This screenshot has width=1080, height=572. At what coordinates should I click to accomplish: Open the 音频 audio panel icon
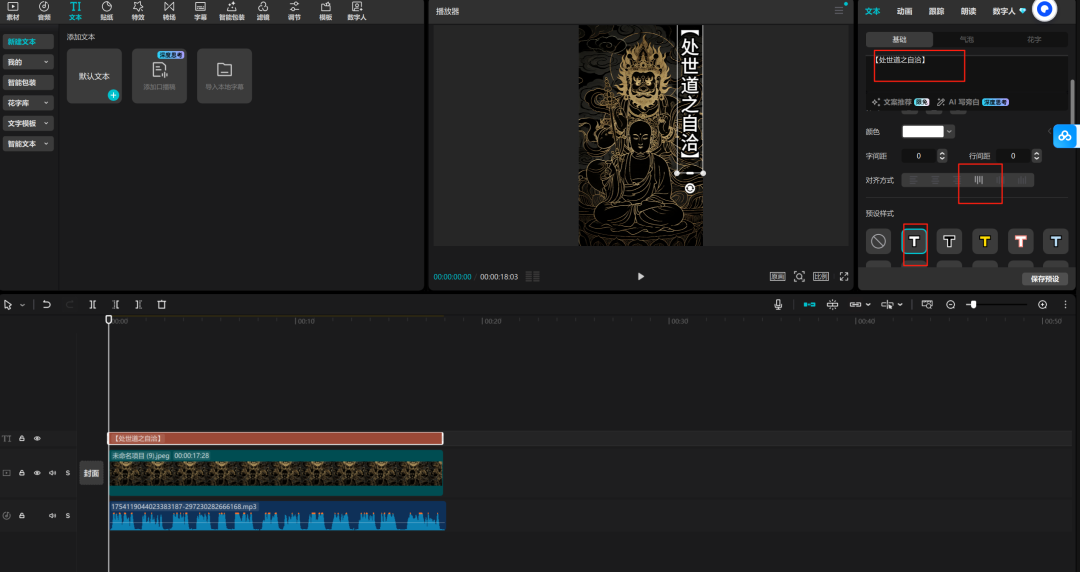44,10
